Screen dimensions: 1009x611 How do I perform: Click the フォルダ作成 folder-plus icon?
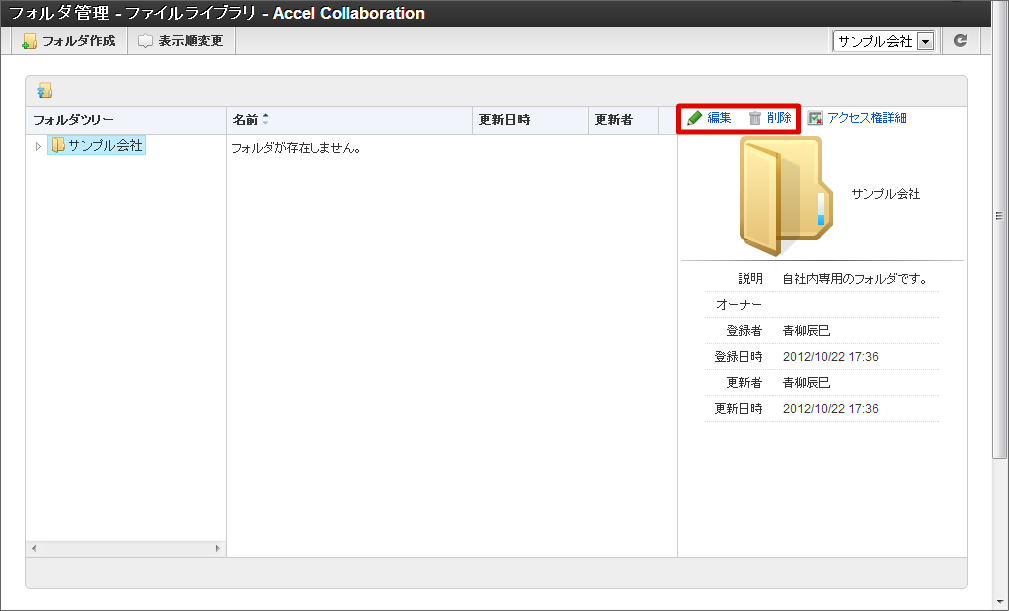click(x=30, y=41)
